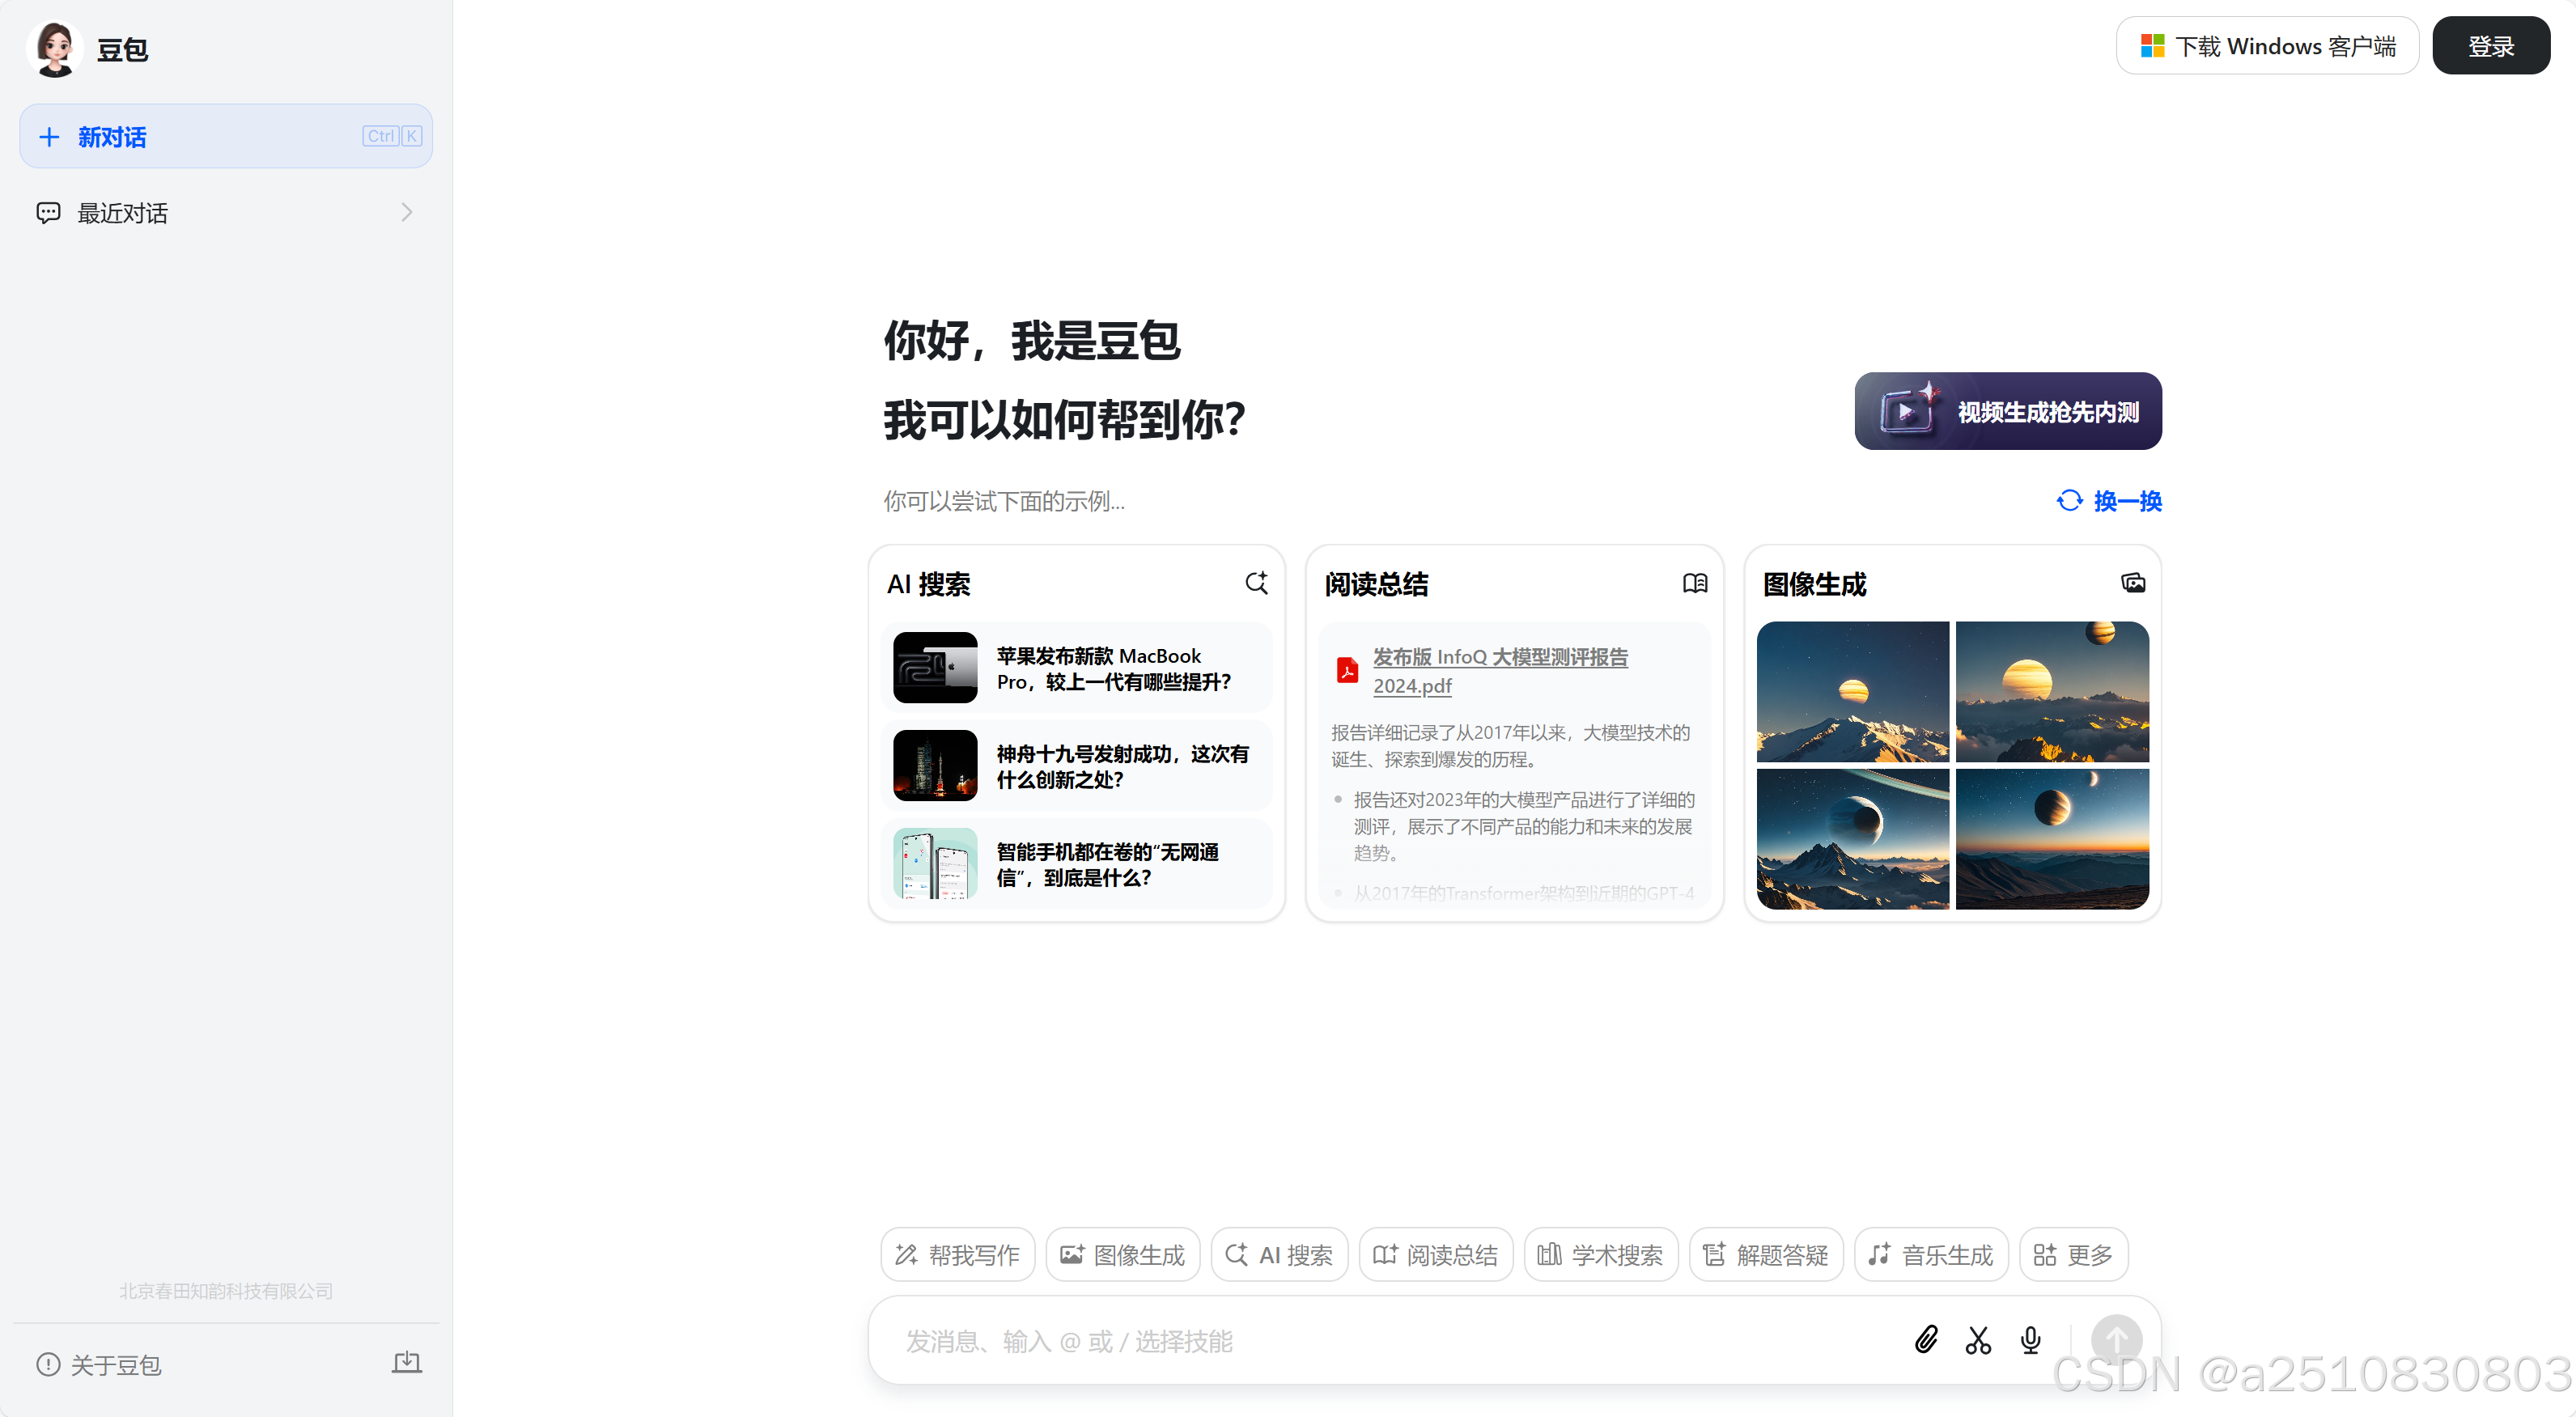
Task: Click the scissors screenshot icon
Action: [1977, 1339]
